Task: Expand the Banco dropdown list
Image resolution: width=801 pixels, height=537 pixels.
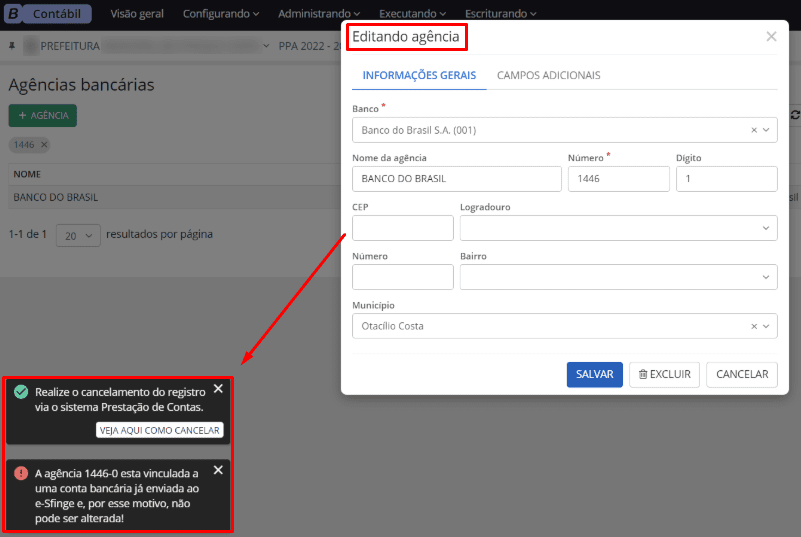Action: coord(767,130)
